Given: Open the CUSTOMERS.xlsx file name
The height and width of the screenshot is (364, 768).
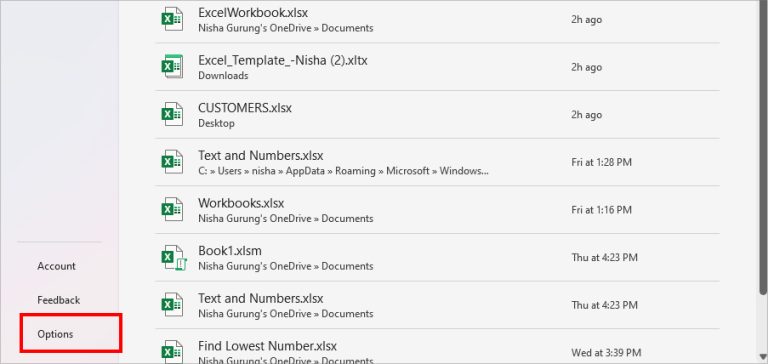Looking at the screenshot, I should click(x=244, y=108).
